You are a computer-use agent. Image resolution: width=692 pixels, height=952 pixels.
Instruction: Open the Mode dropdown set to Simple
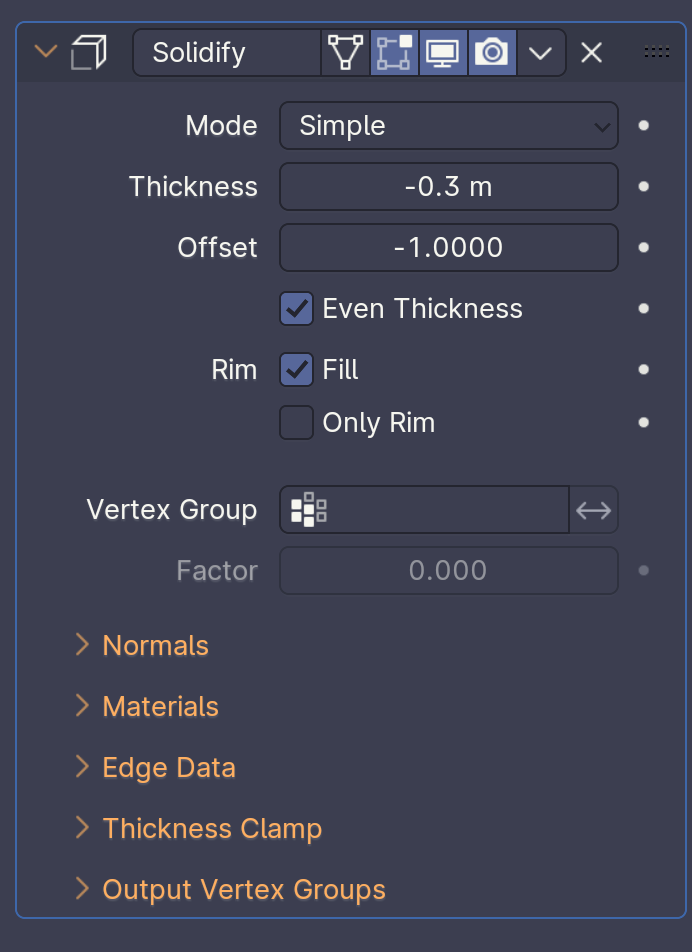[448, 126]
